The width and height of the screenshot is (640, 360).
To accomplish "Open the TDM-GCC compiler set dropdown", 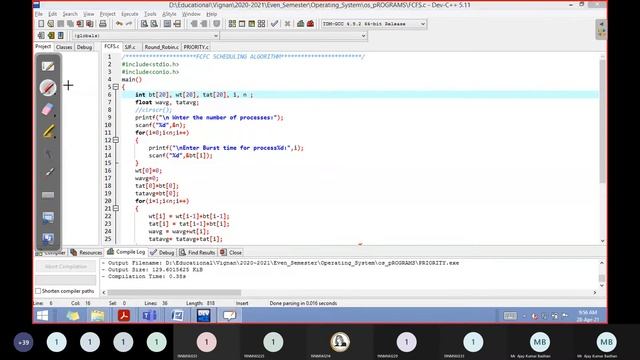I will (423, 24).
